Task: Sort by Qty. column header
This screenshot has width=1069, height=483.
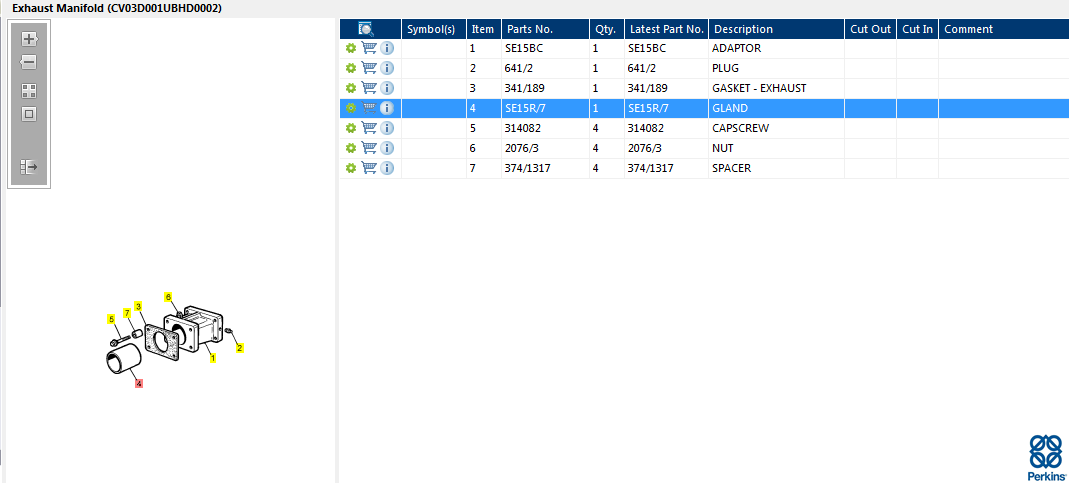Action: (x=607, y=29)
